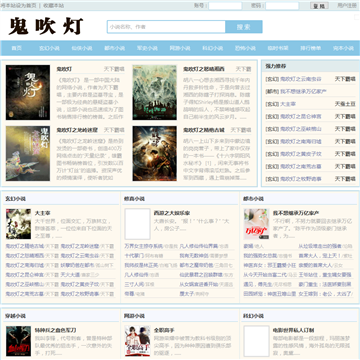Open the 西游之大娱乐家 title link
Screen dimensions: 360x360
(172, 213)
